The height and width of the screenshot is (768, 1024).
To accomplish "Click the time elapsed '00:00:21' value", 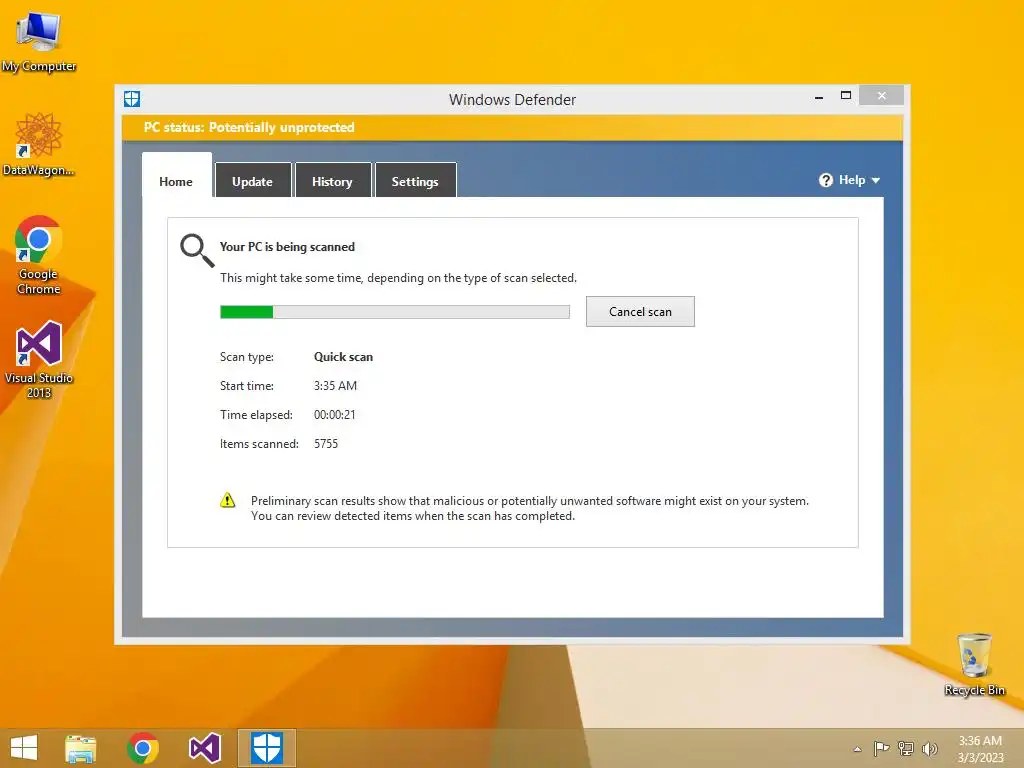I will 334,414.
